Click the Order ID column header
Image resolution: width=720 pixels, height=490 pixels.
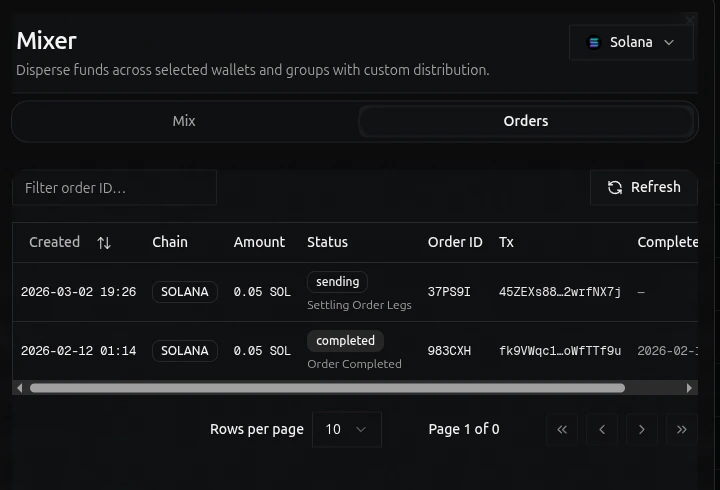pos(455,242)
